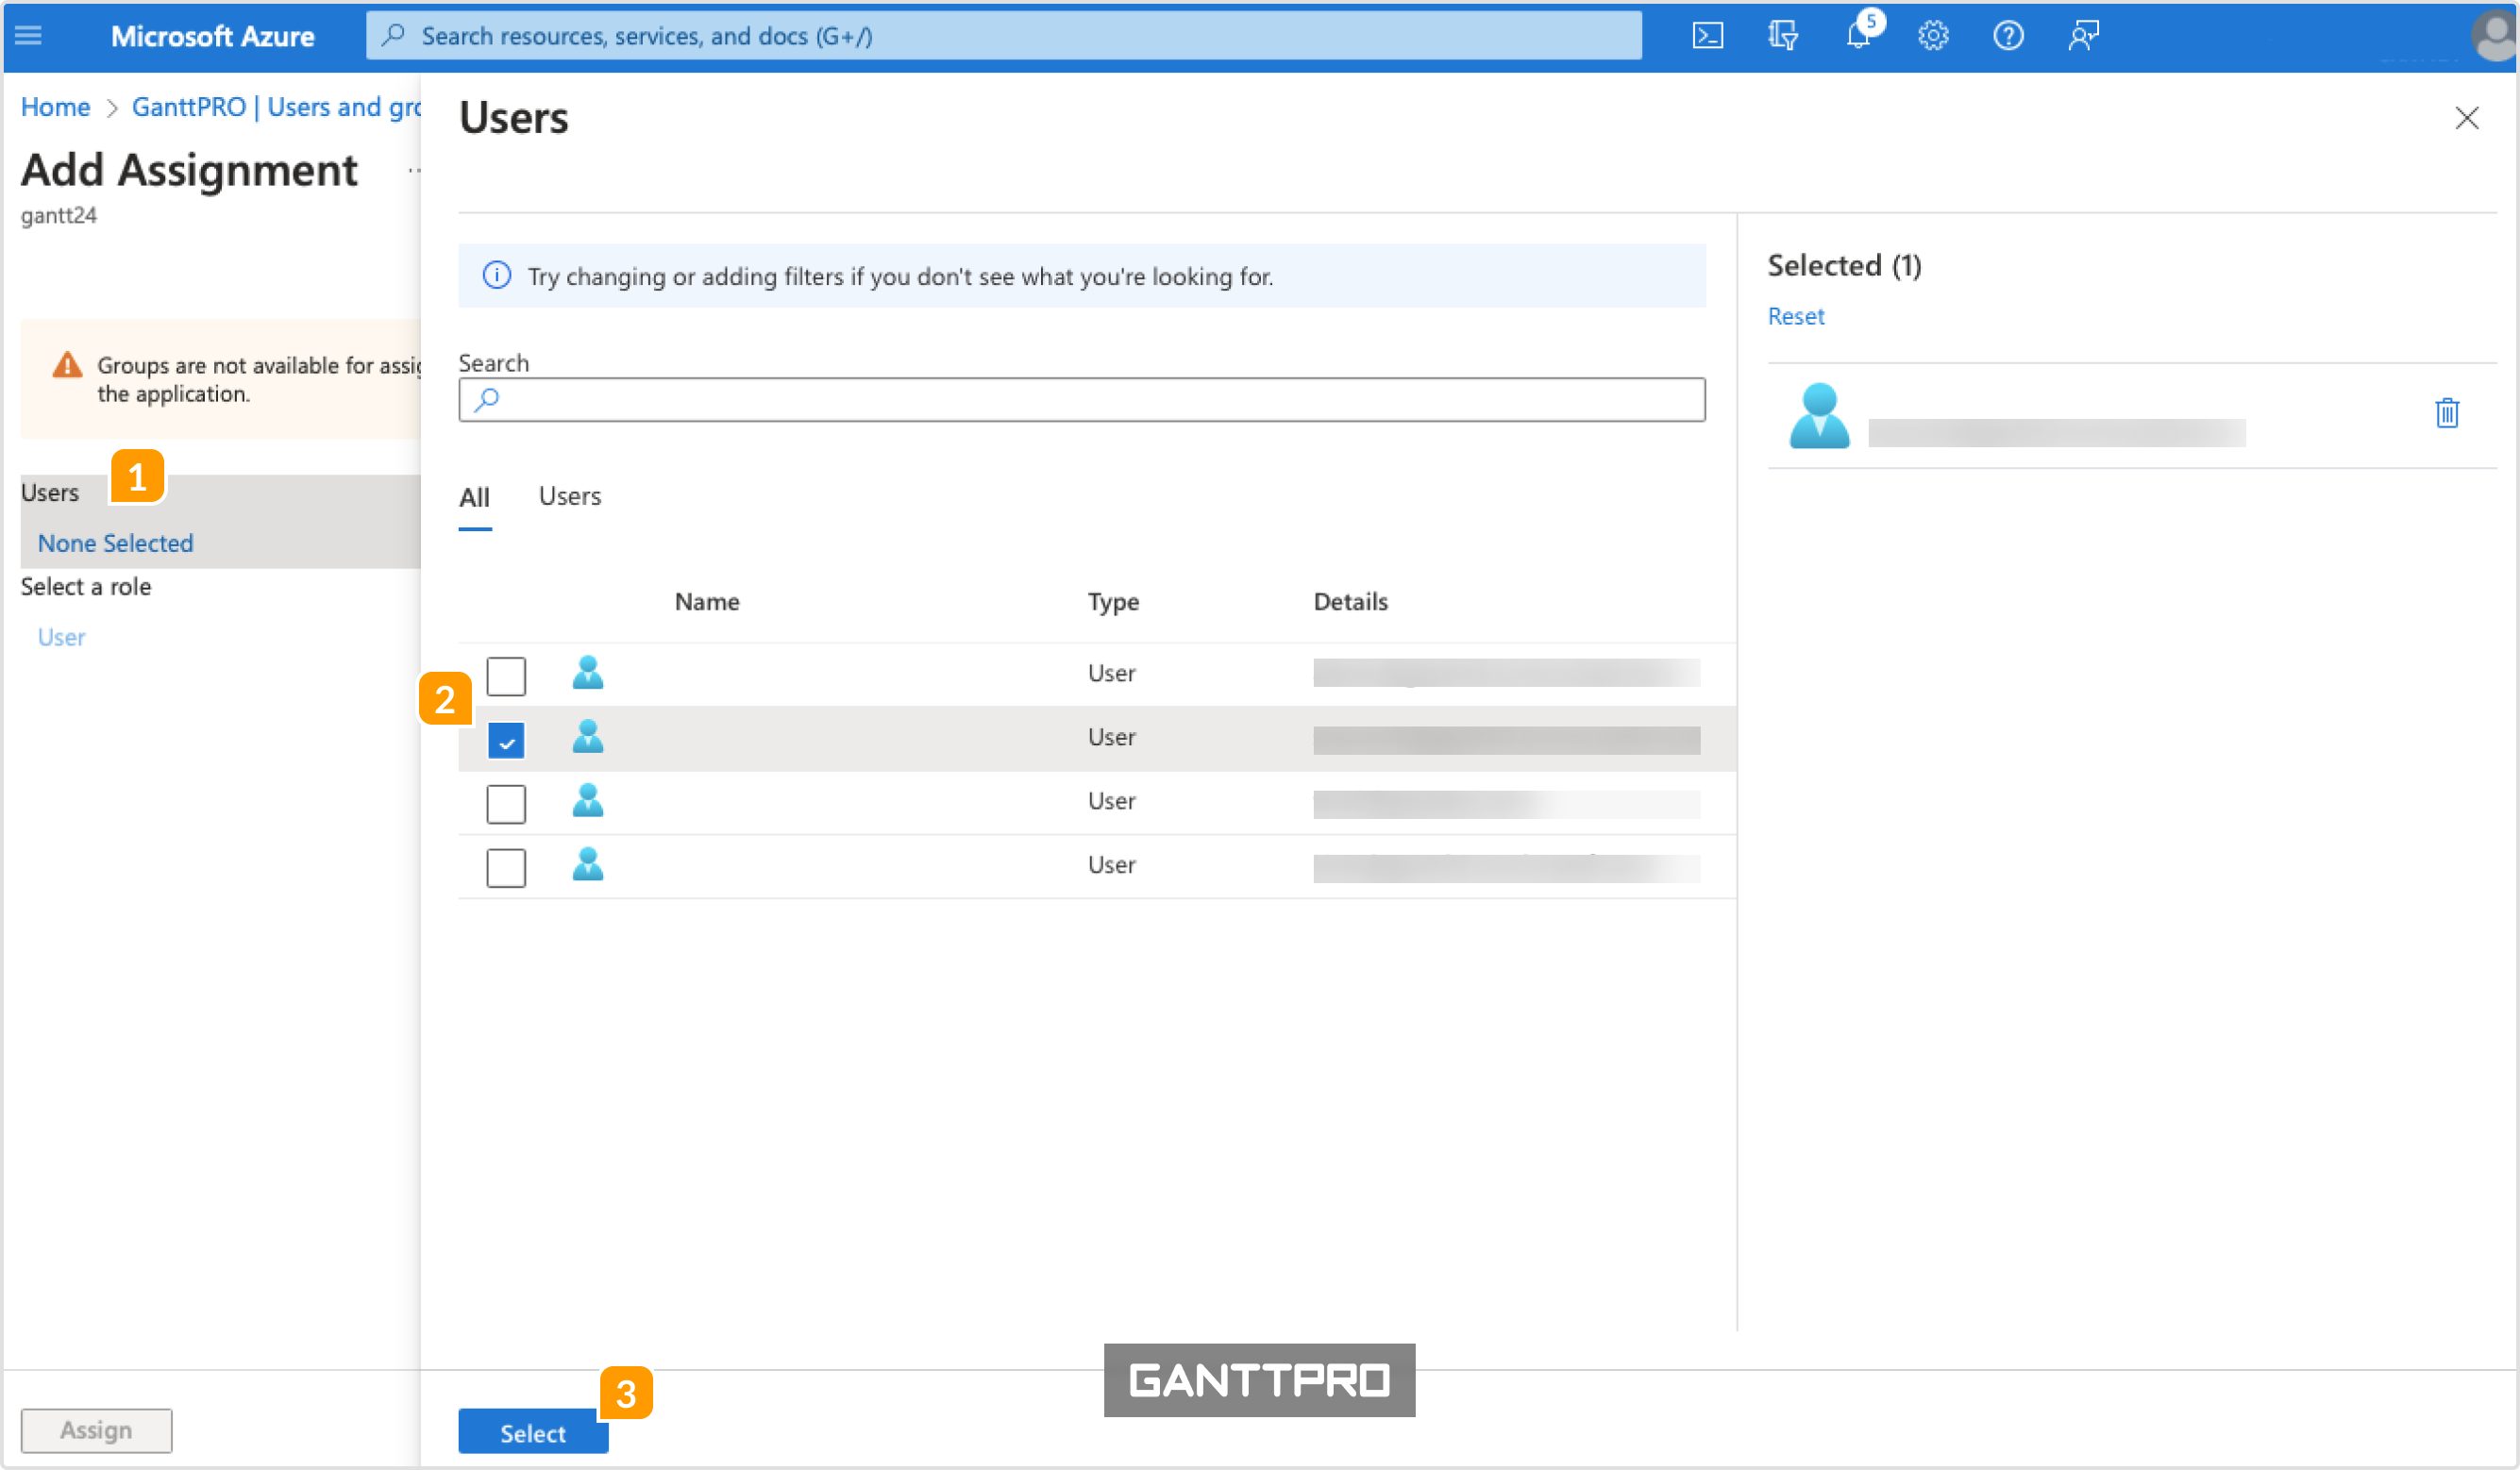Click the Details column header
Viewport: 2520px width, 1470px height.
1350,601
